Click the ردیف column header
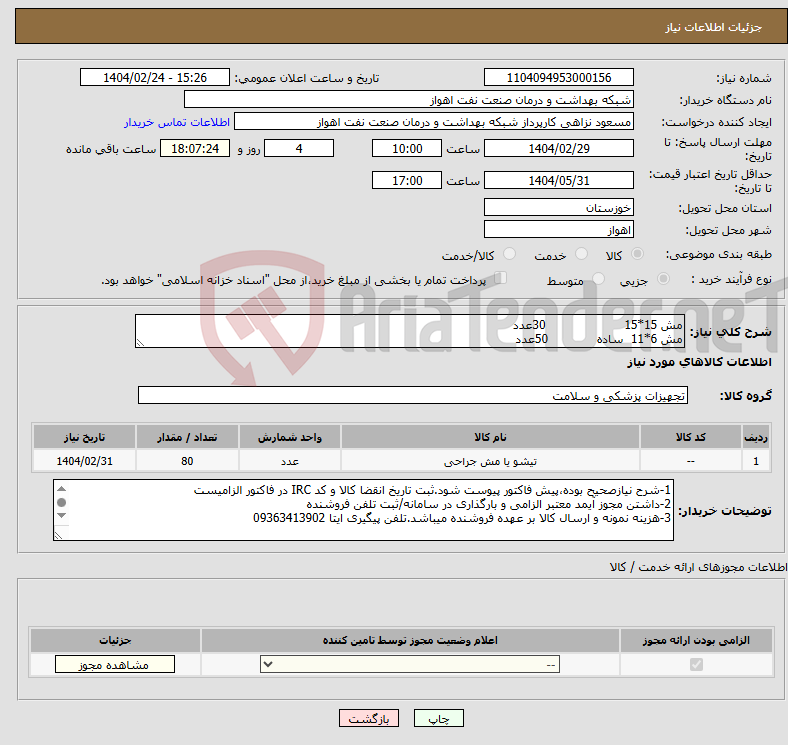Screen dimensions: 788x745 click(x=756, y=437)
